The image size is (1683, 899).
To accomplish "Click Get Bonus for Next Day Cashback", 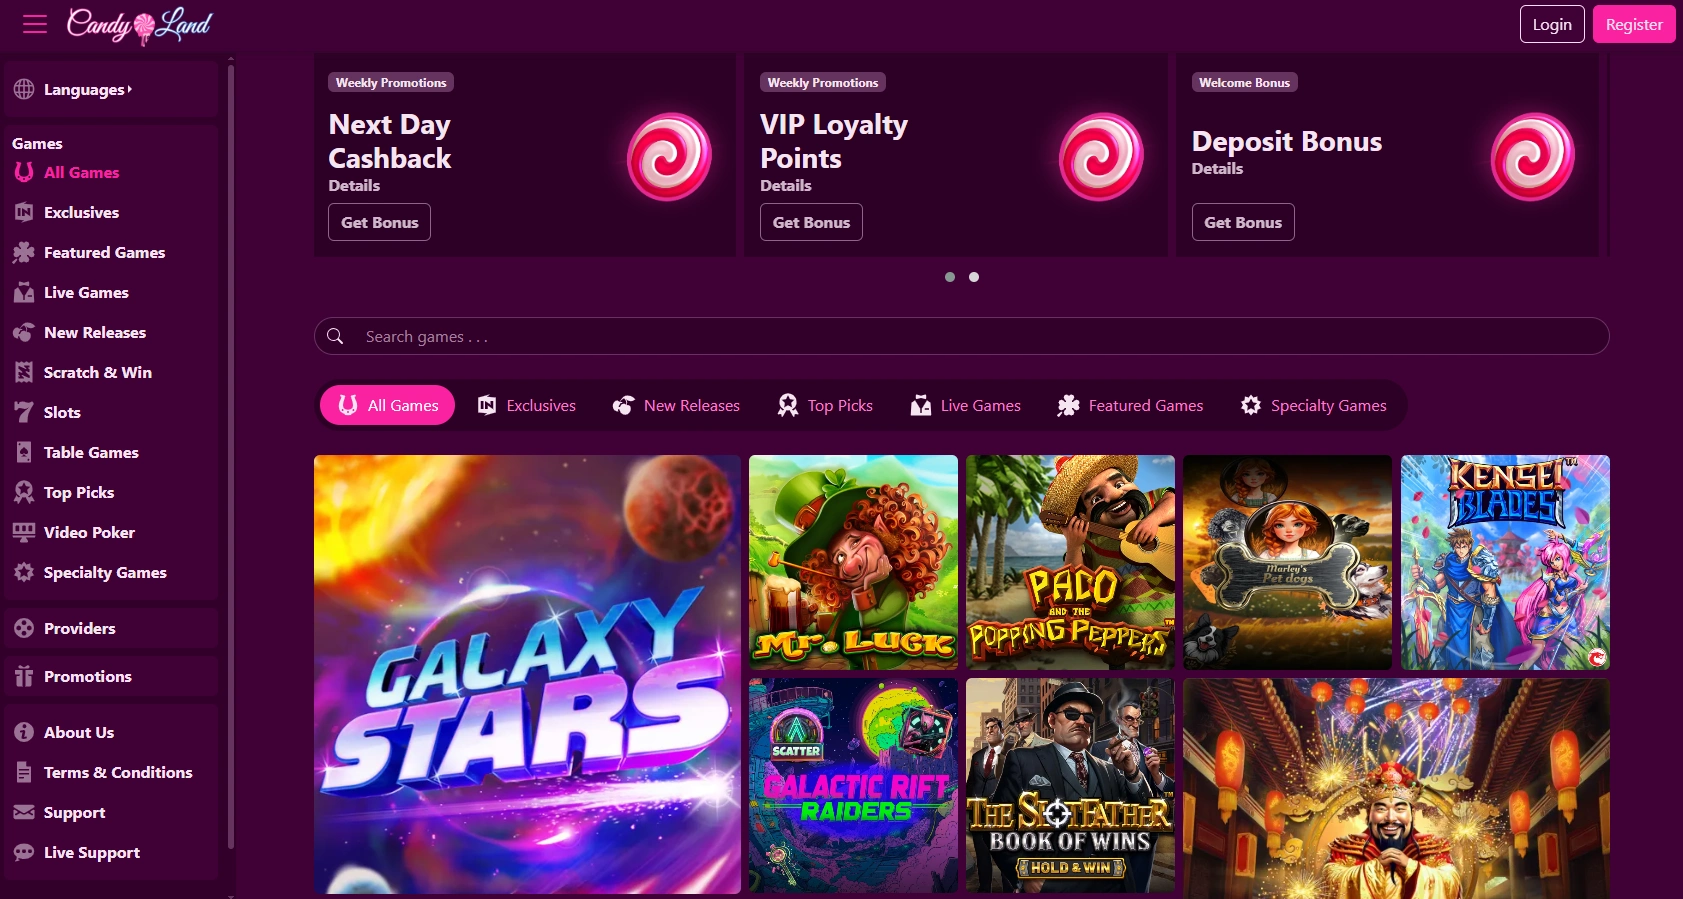I will tap(379, 222).
